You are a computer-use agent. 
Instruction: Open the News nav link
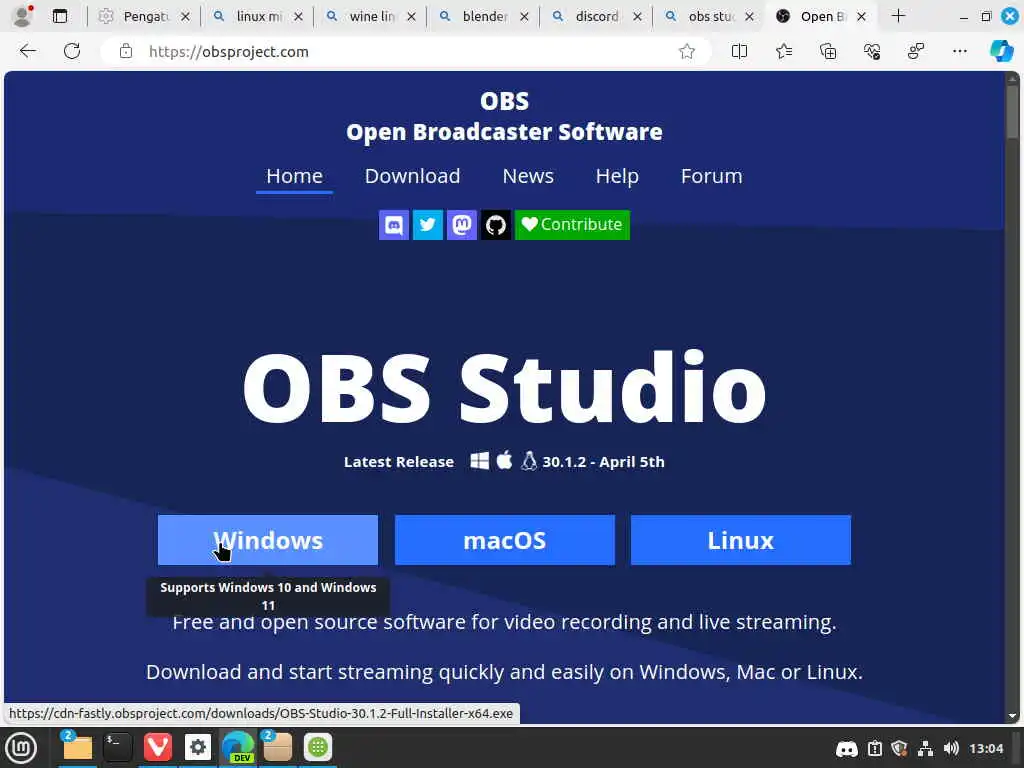(x=528, y=176)
